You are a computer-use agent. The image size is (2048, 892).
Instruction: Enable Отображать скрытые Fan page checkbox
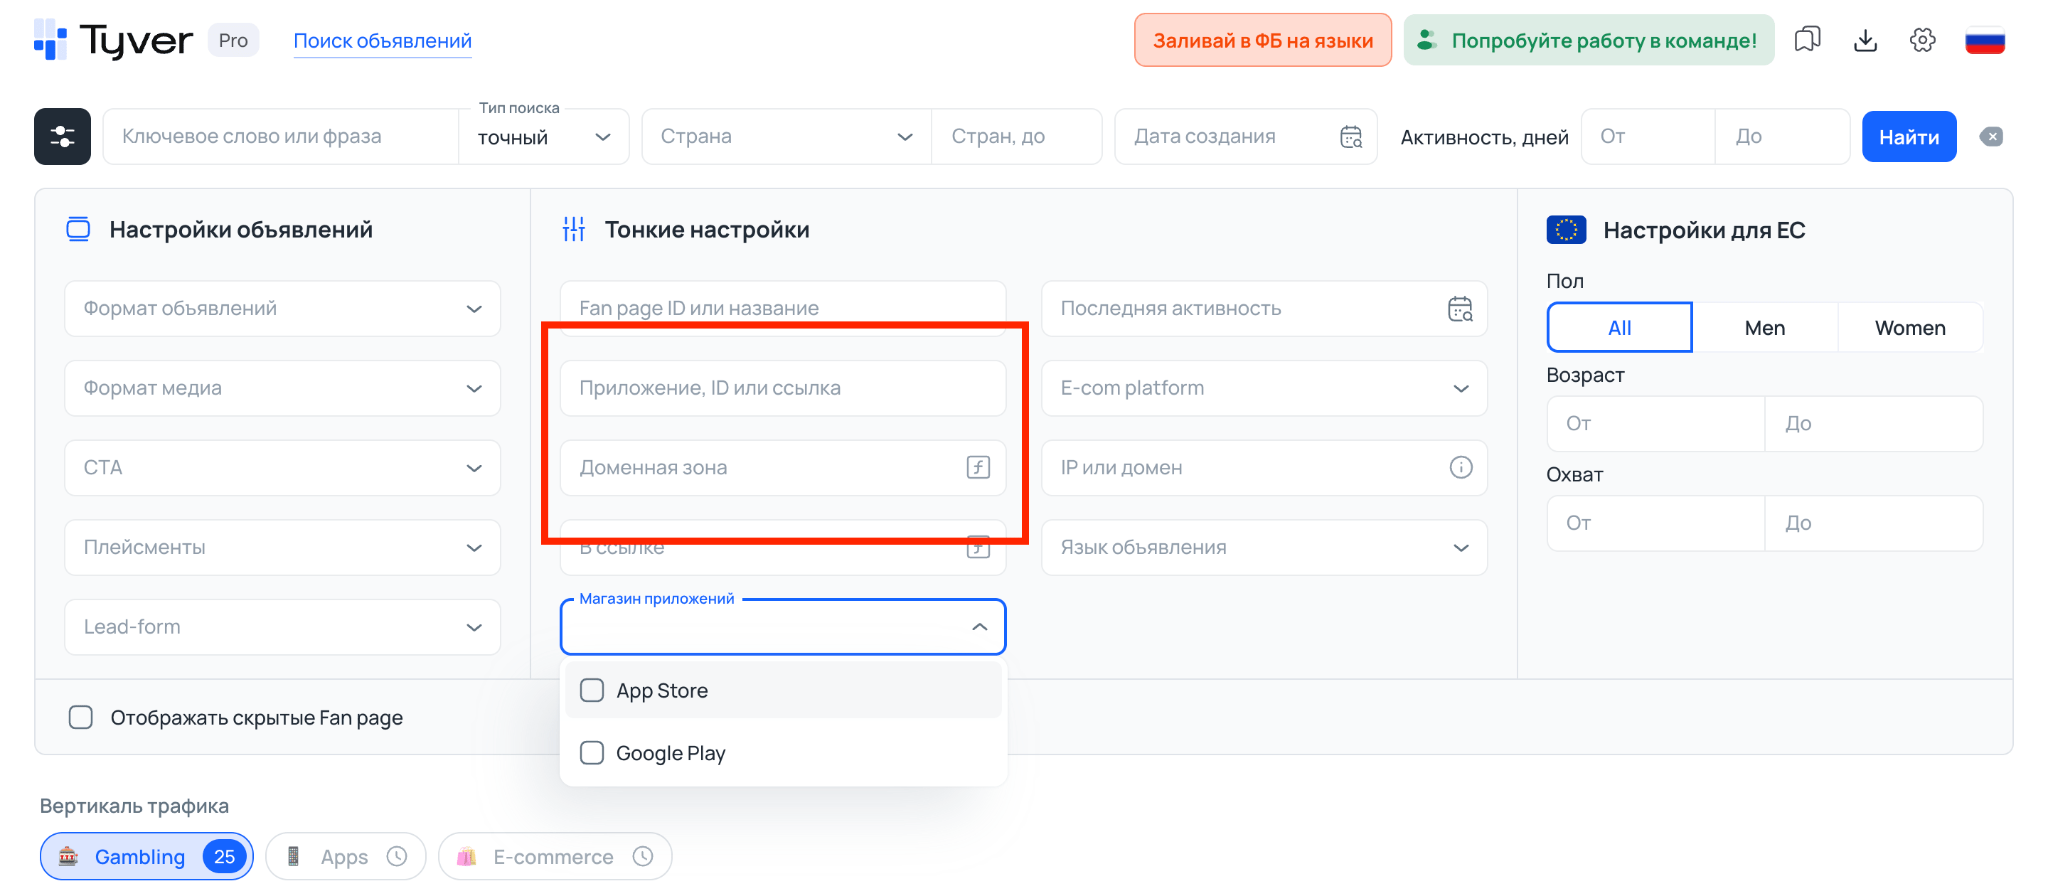coord(81,718)
